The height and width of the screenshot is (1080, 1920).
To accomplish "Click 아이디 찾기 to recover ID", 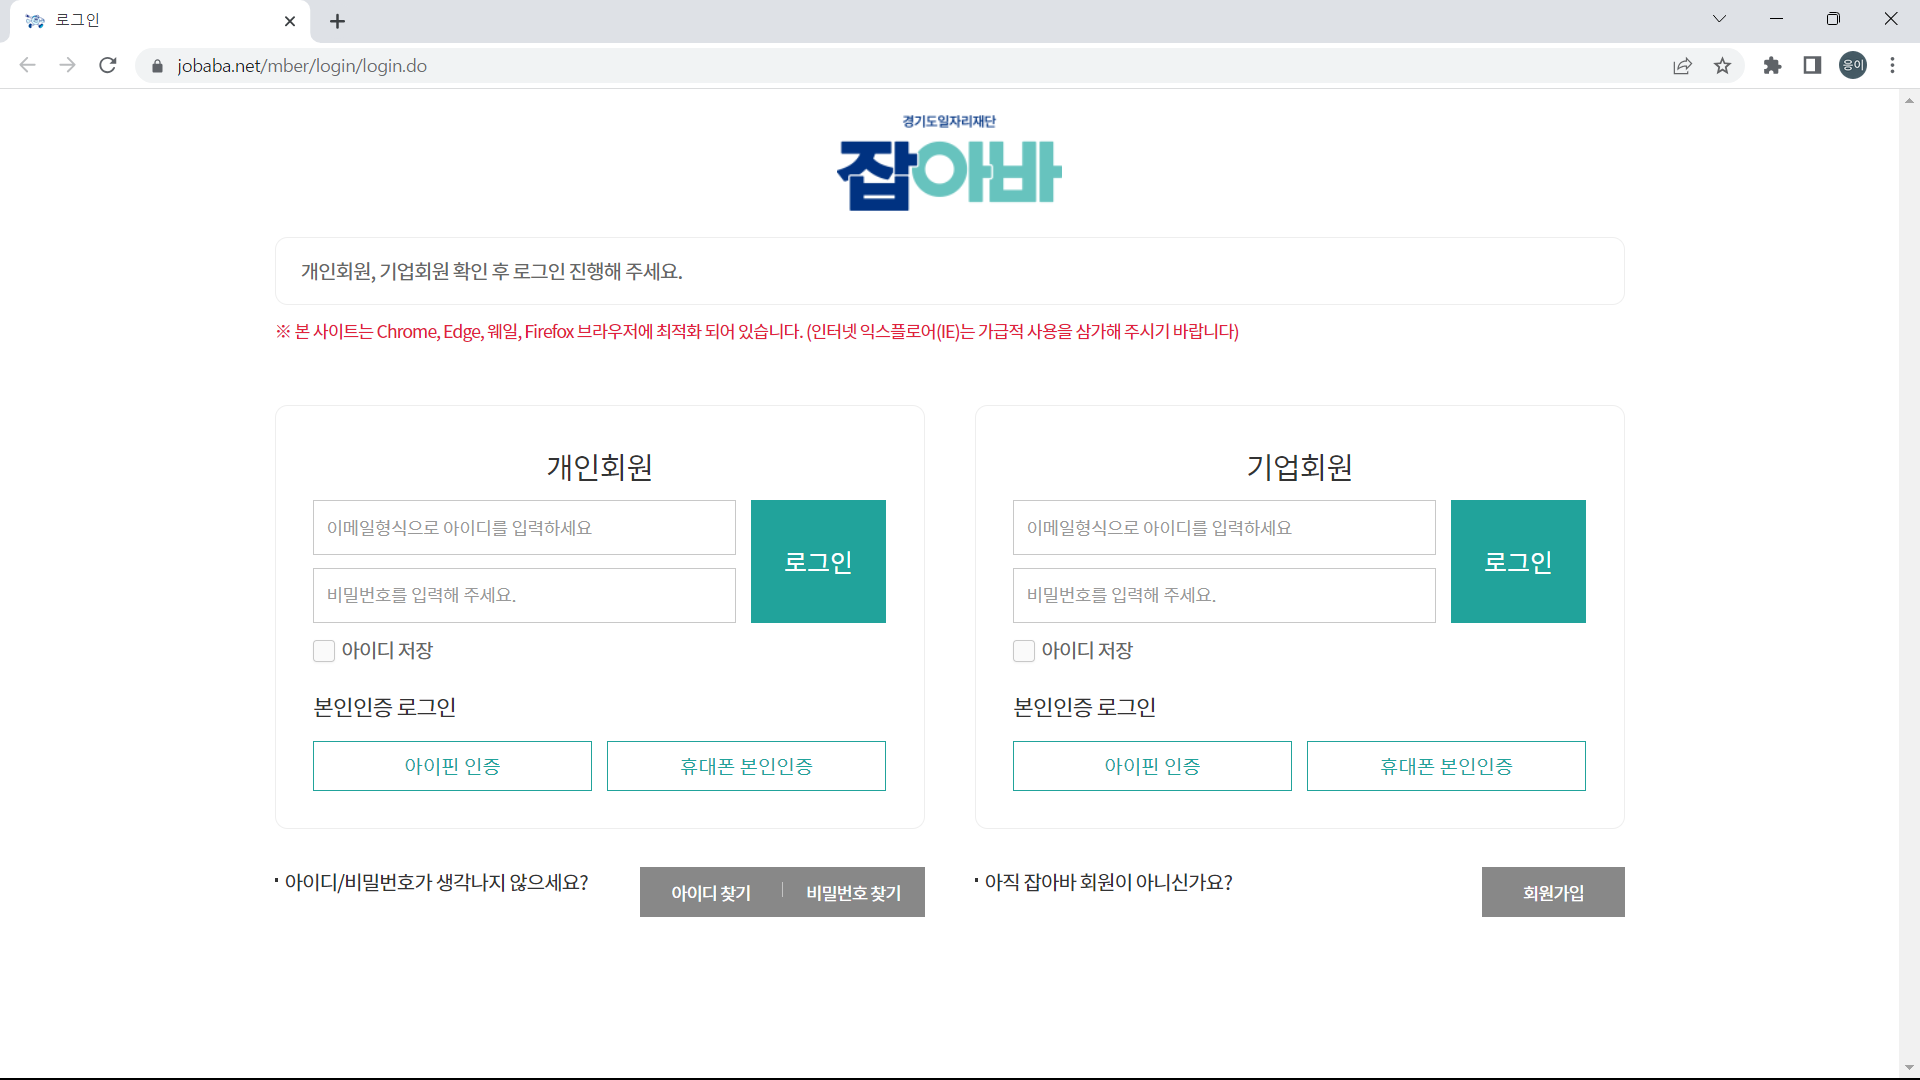I will click(710, 892).
